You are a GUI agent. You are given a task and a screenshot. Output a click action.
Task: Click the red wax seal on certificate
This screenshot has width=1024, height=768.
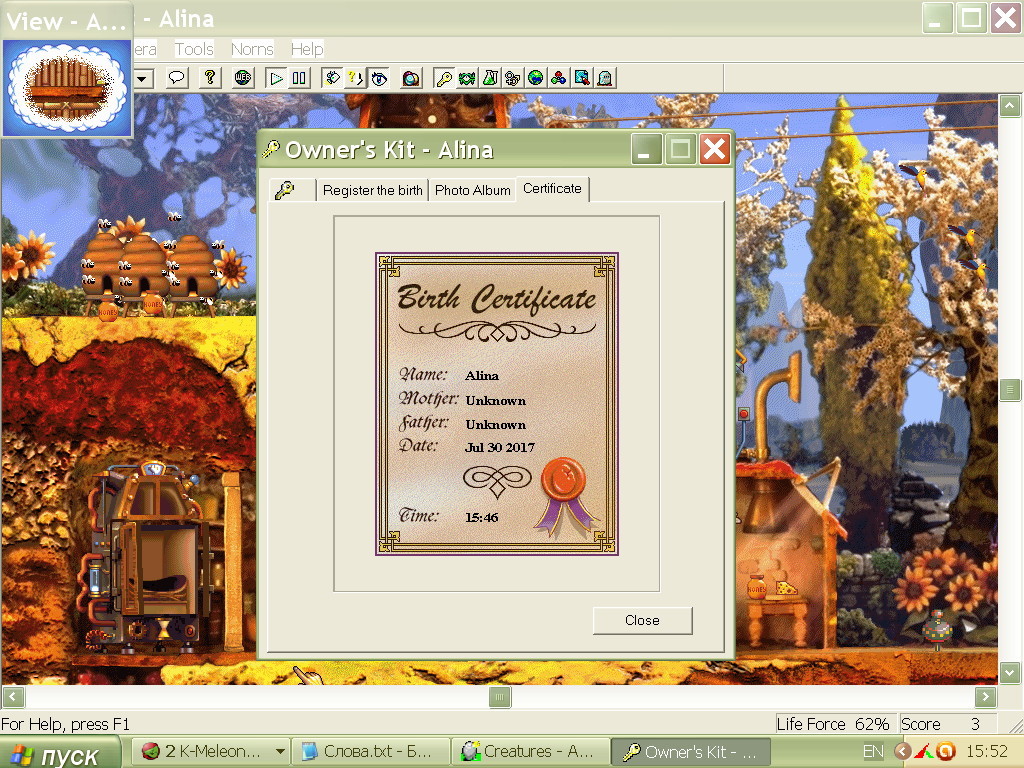(564, 477)
